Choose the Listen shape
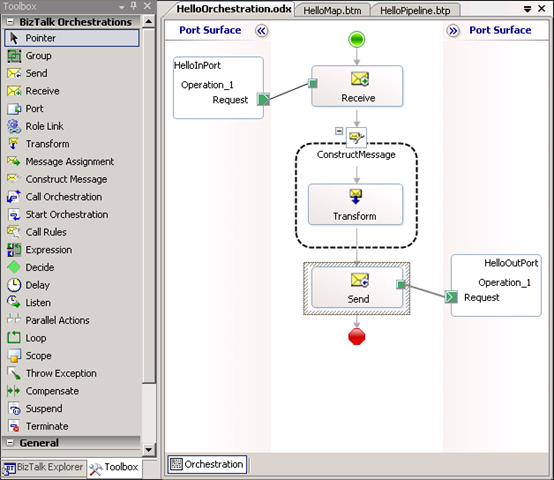 pyautogui.click(x=72, y=303)
